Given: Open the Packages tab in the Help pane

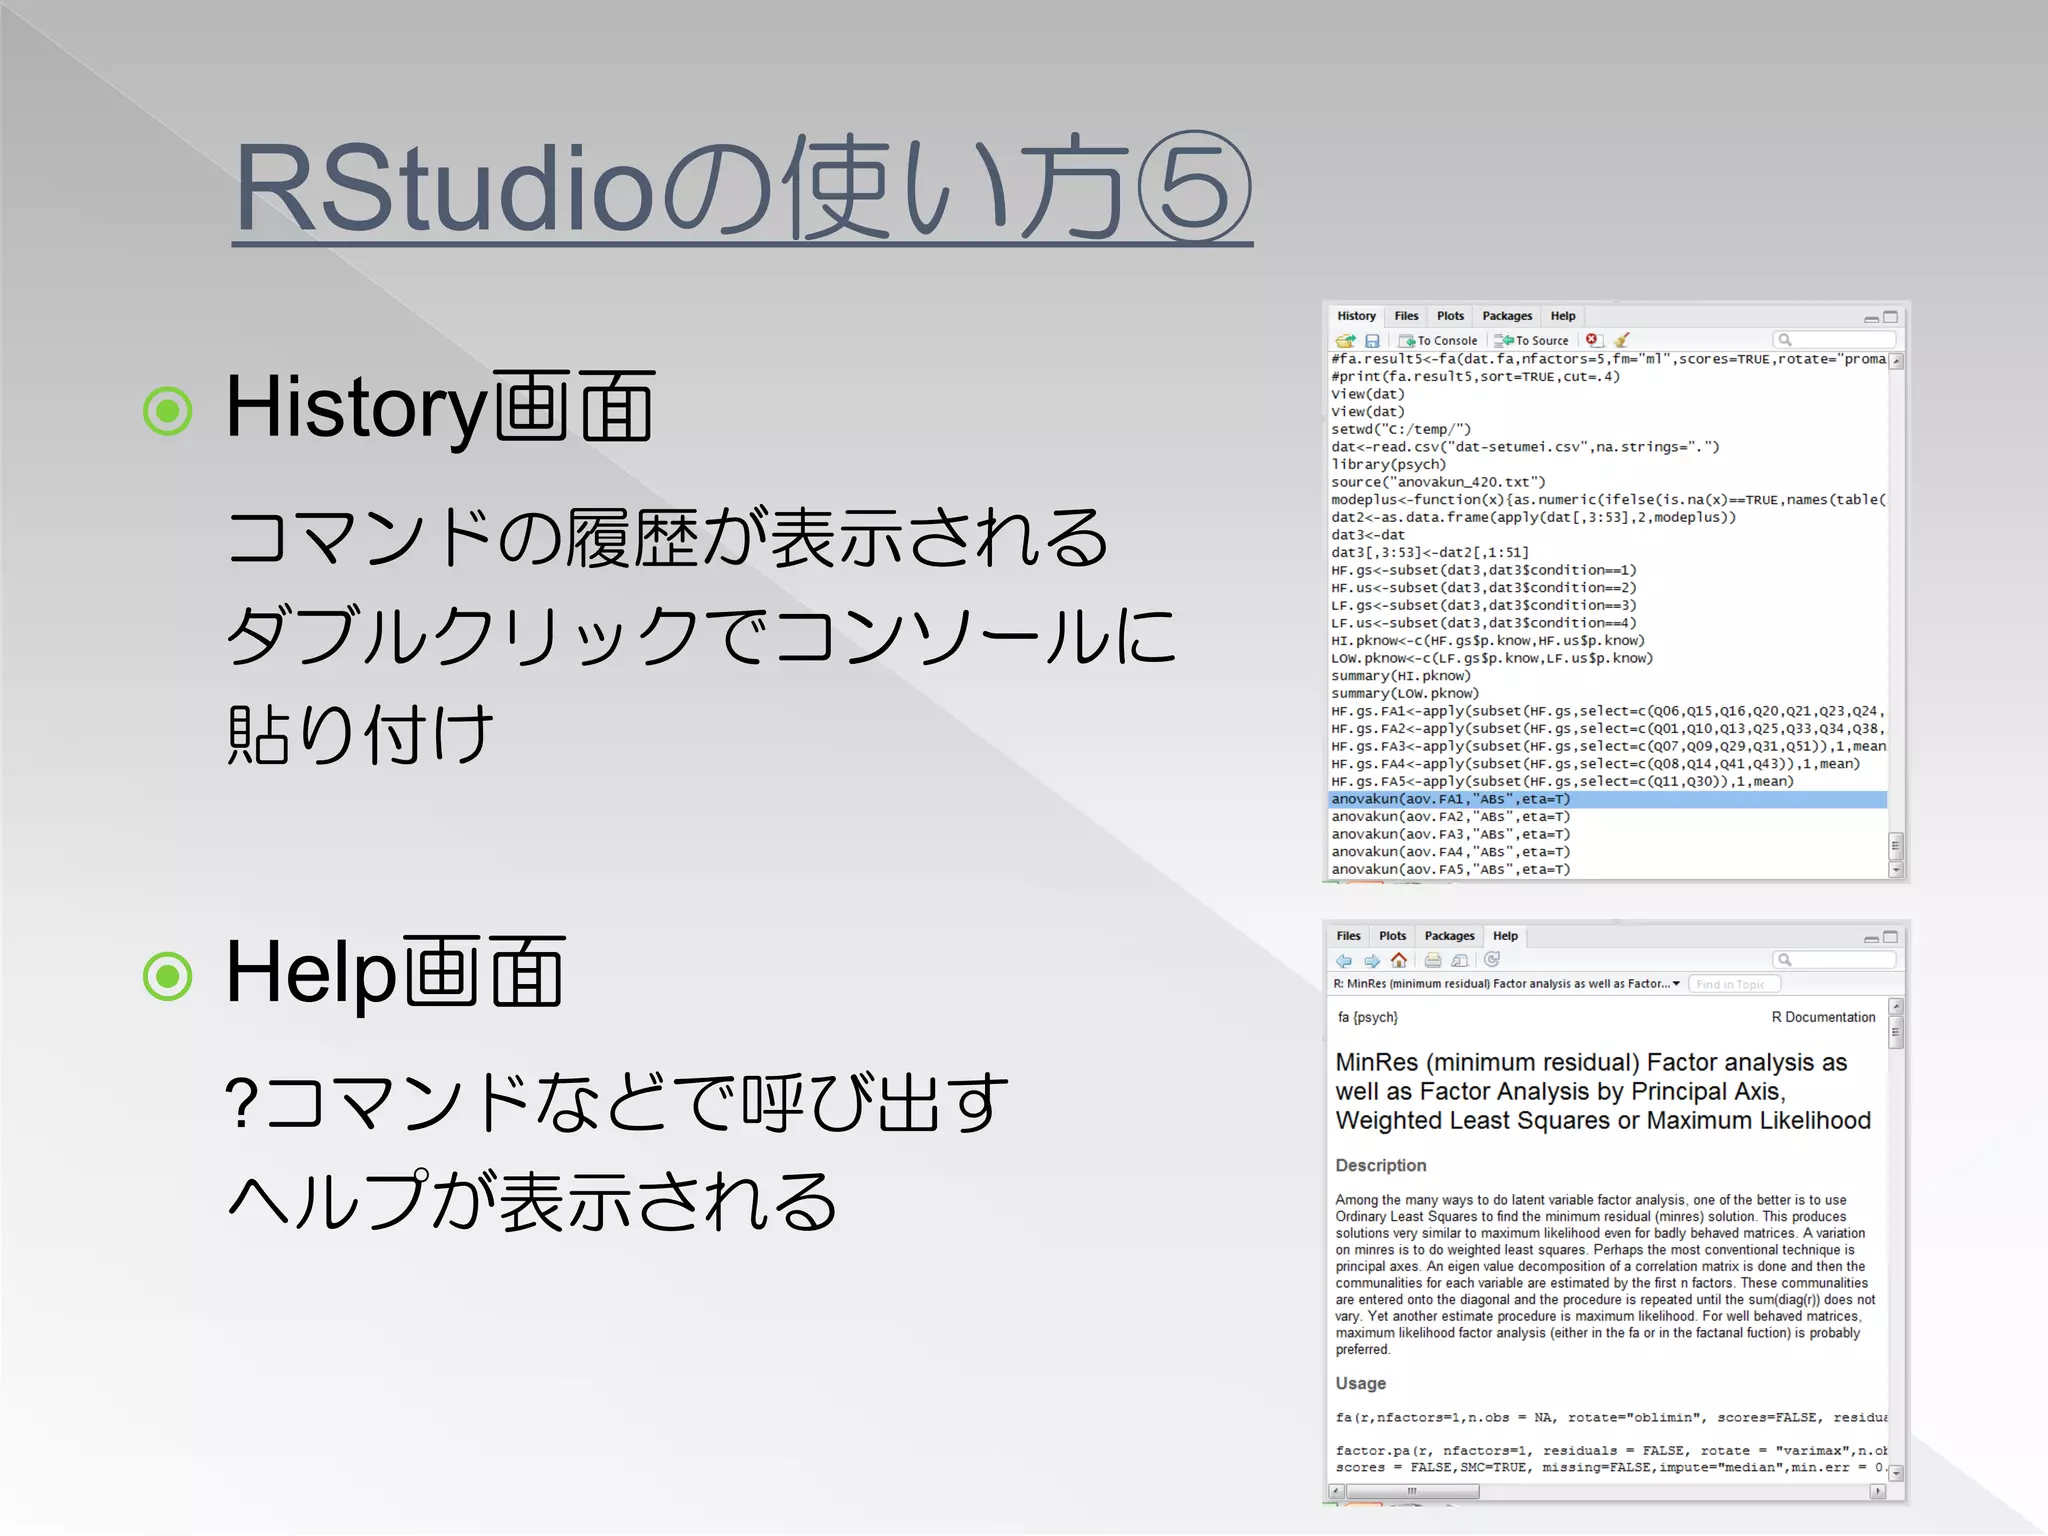Looking at the screenshot, I should [1449, 936].
